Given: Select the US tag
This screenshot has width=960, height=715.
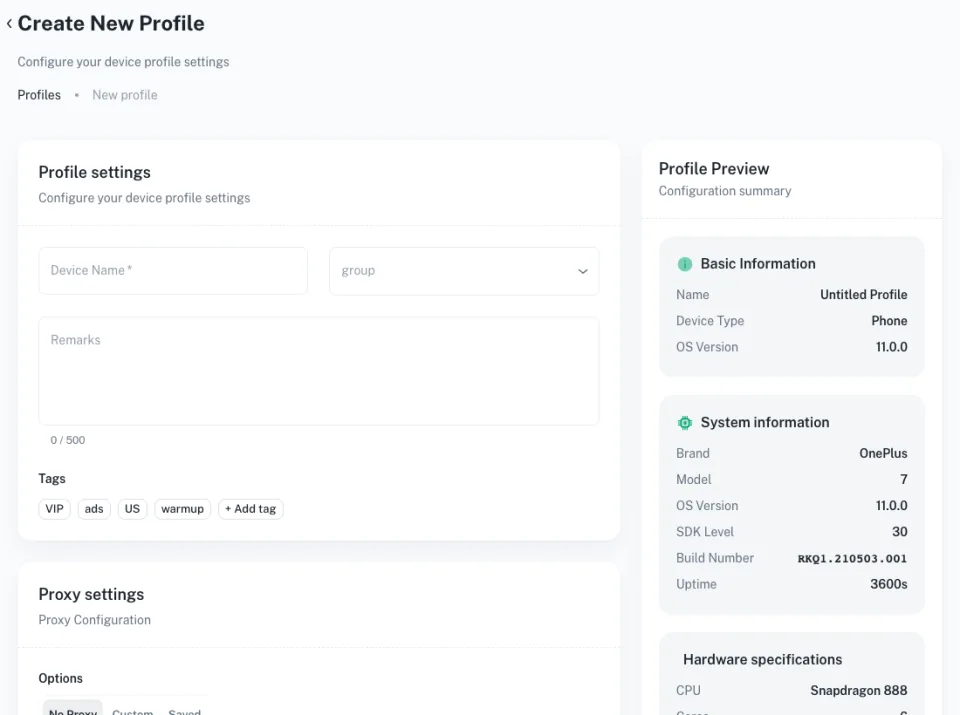Looking at the screenshot, I should (x=132, y=509).
